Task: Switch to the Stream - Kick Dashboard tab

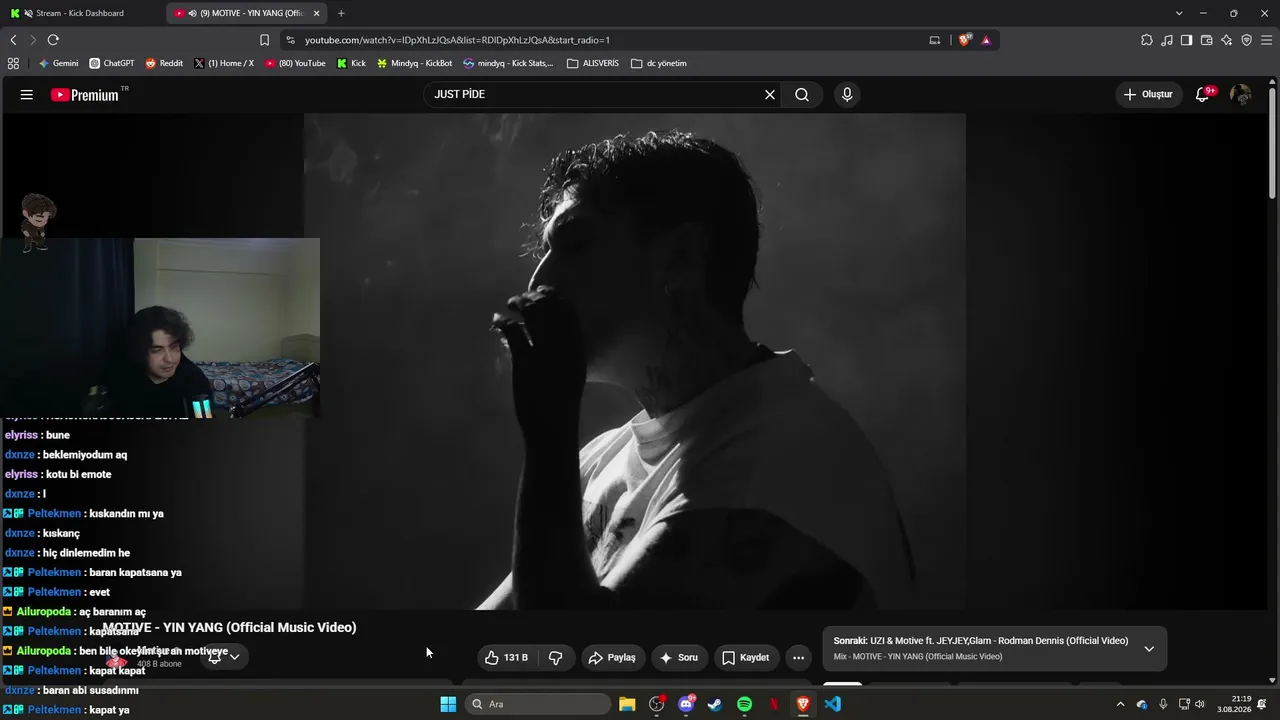Action: click(x=82, y=13)
